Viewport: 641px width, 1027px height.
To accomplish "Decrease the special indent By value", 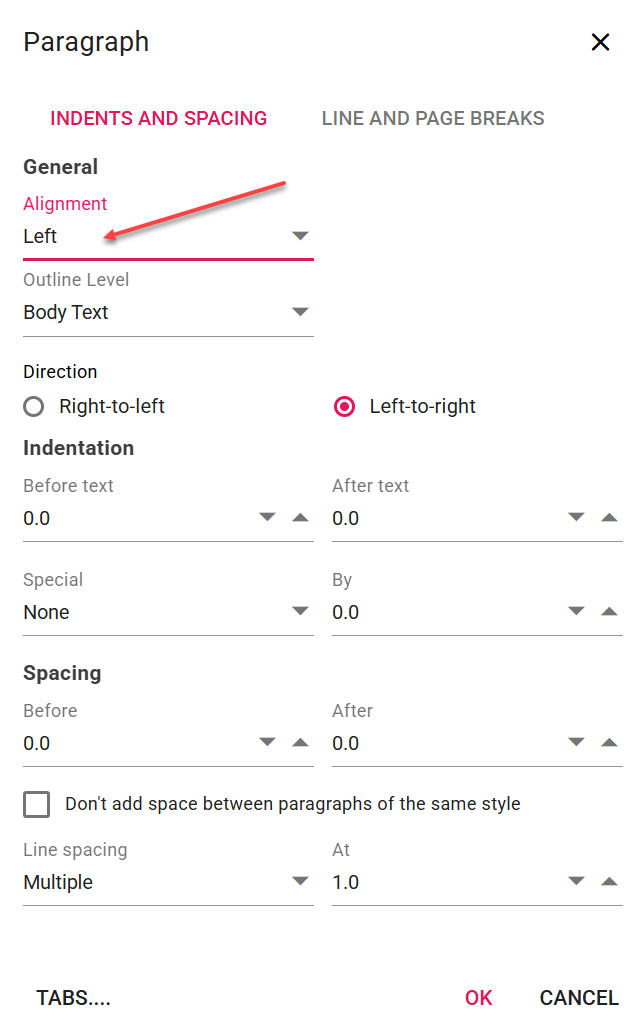I will tap(576, 612).
